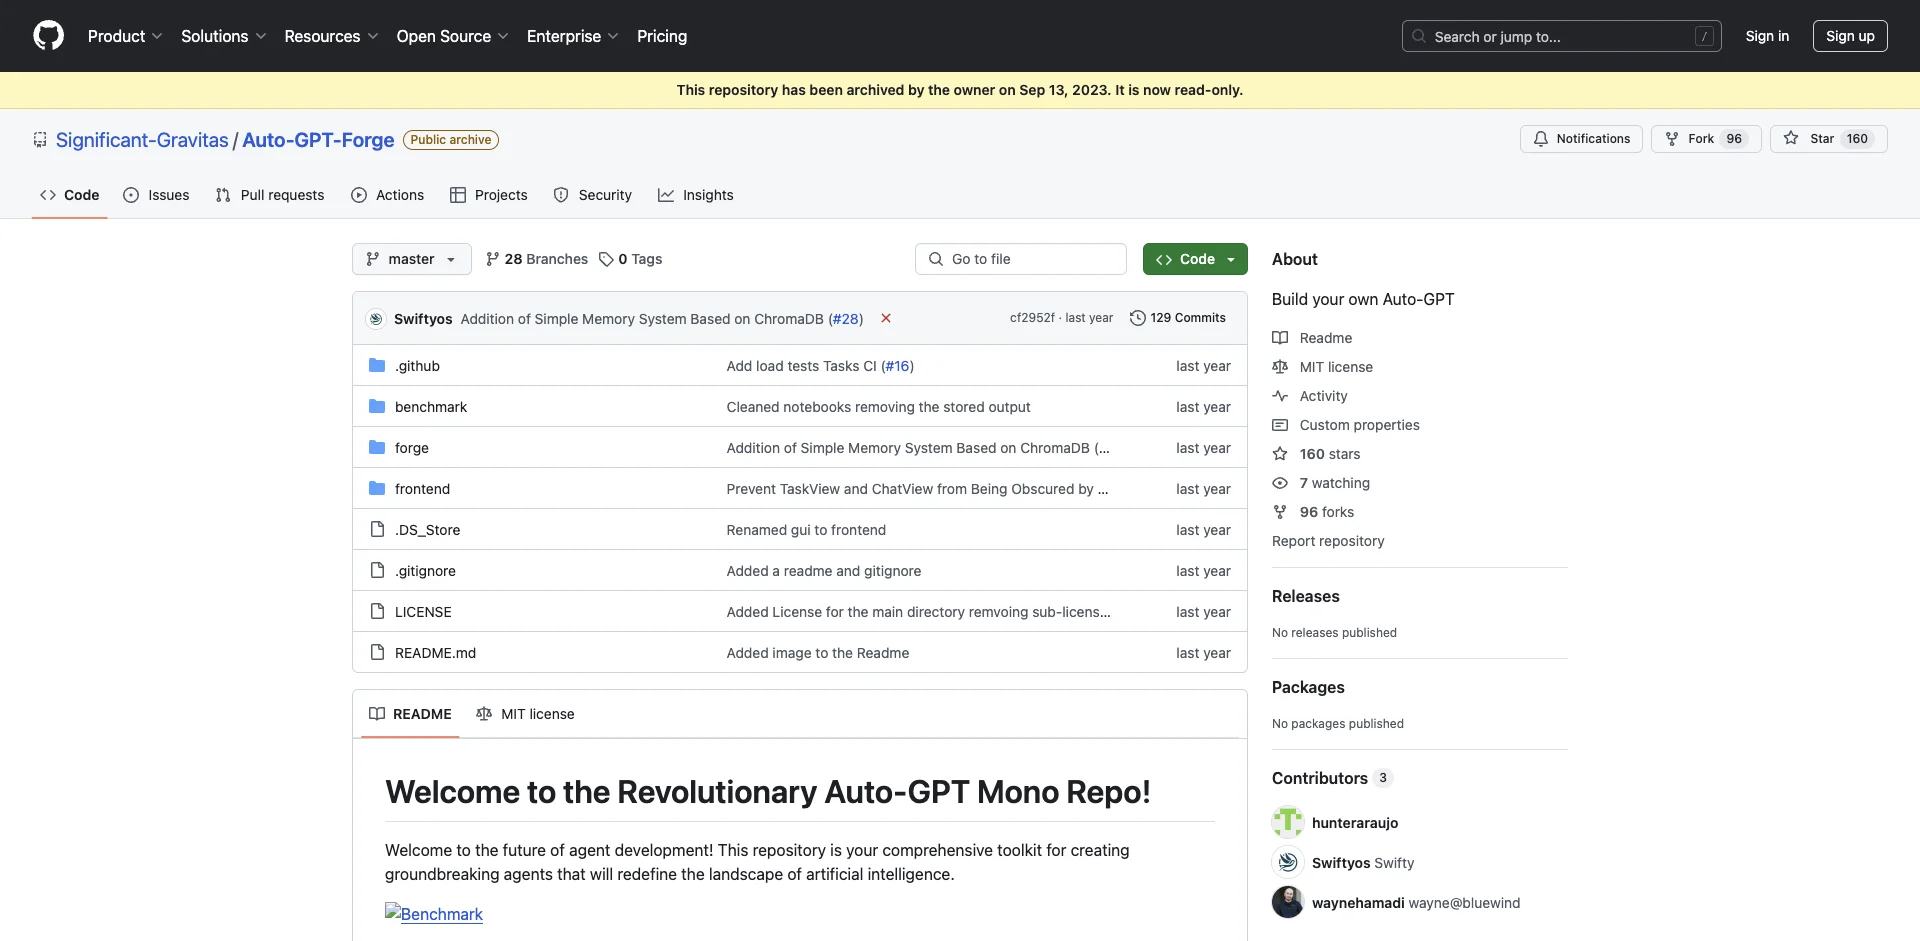Image resolution: width=1920 pixels, height=941 pixels.
Task: Open pull request #28 link
Action: (845, 319)
